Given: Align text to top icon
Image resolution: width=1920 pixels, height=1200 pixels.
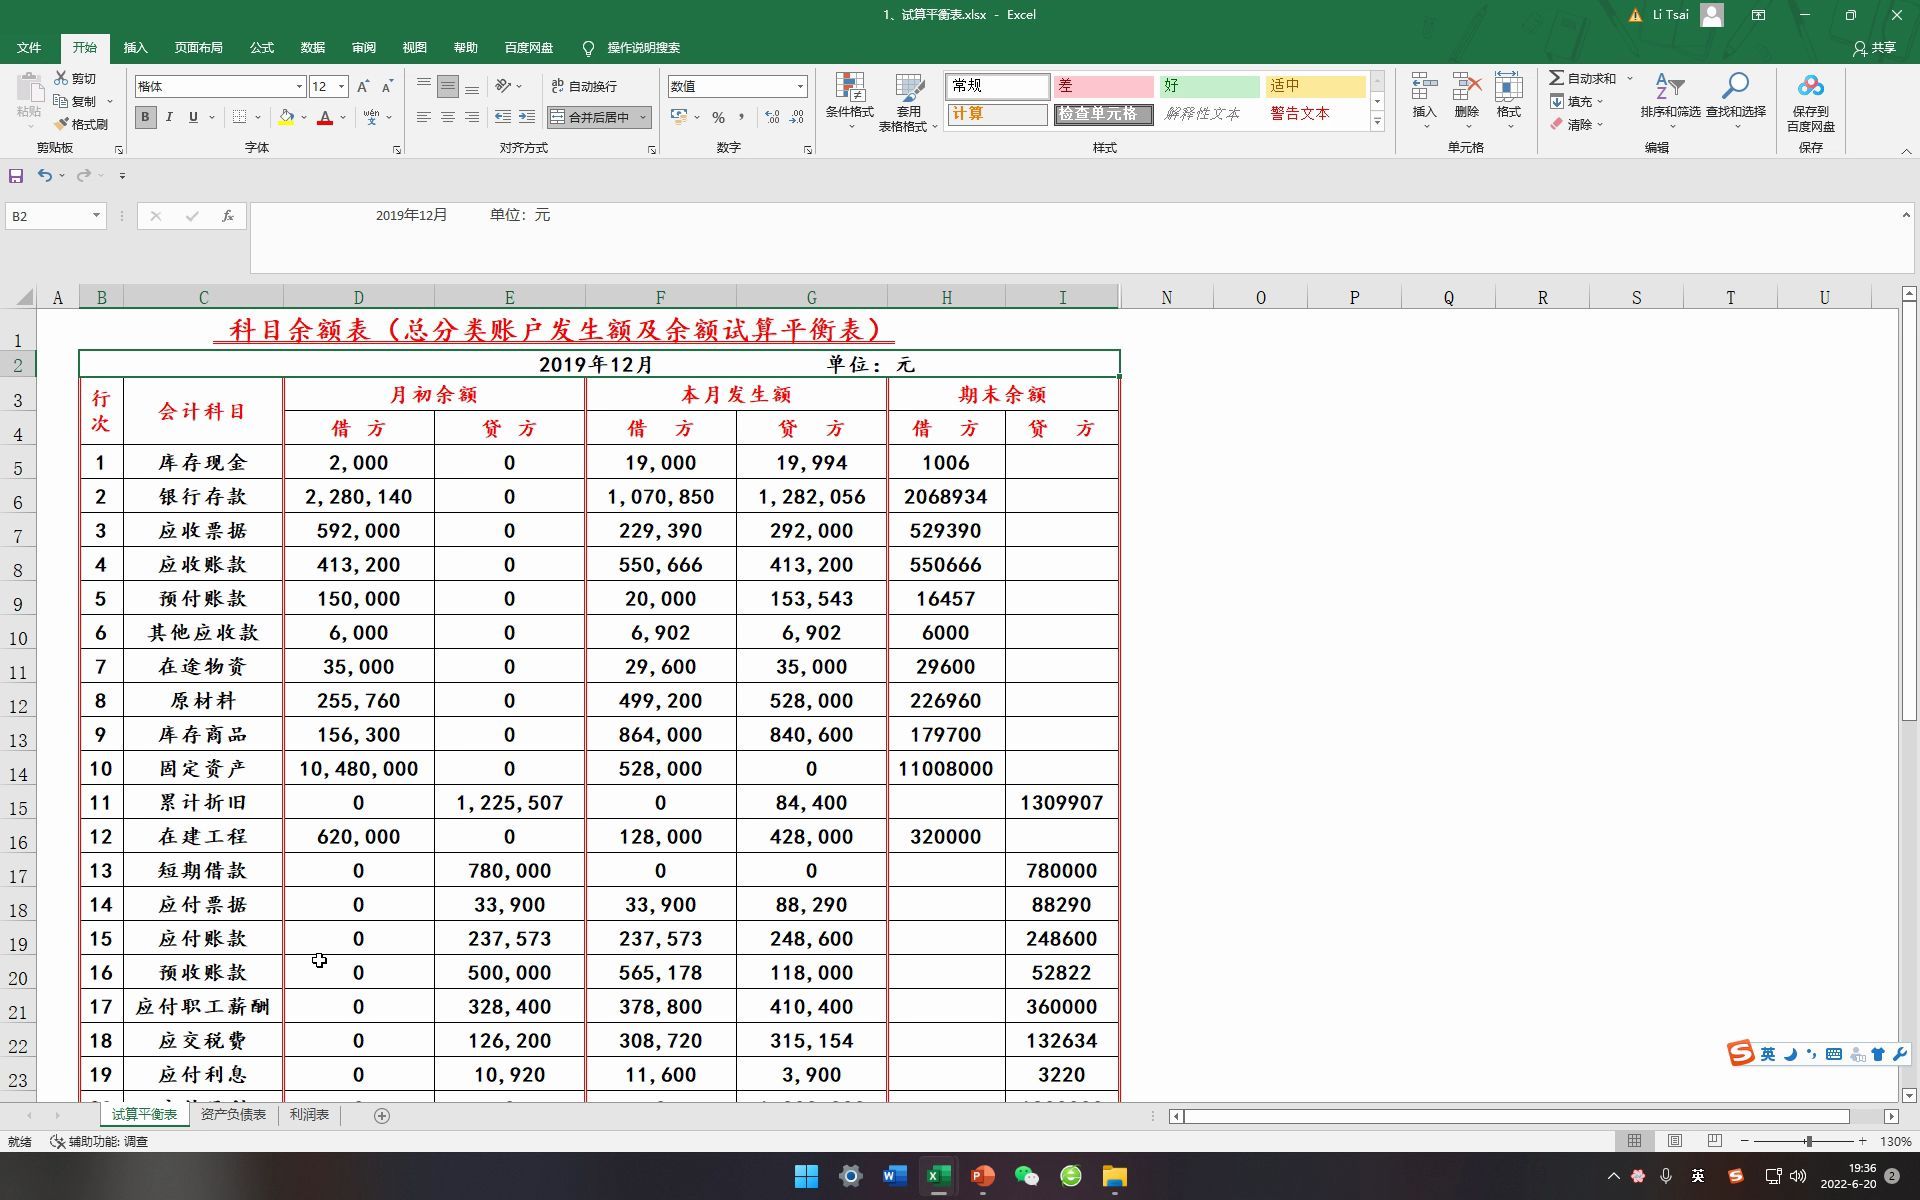Looking at the screenshot, I should [424, 87].
